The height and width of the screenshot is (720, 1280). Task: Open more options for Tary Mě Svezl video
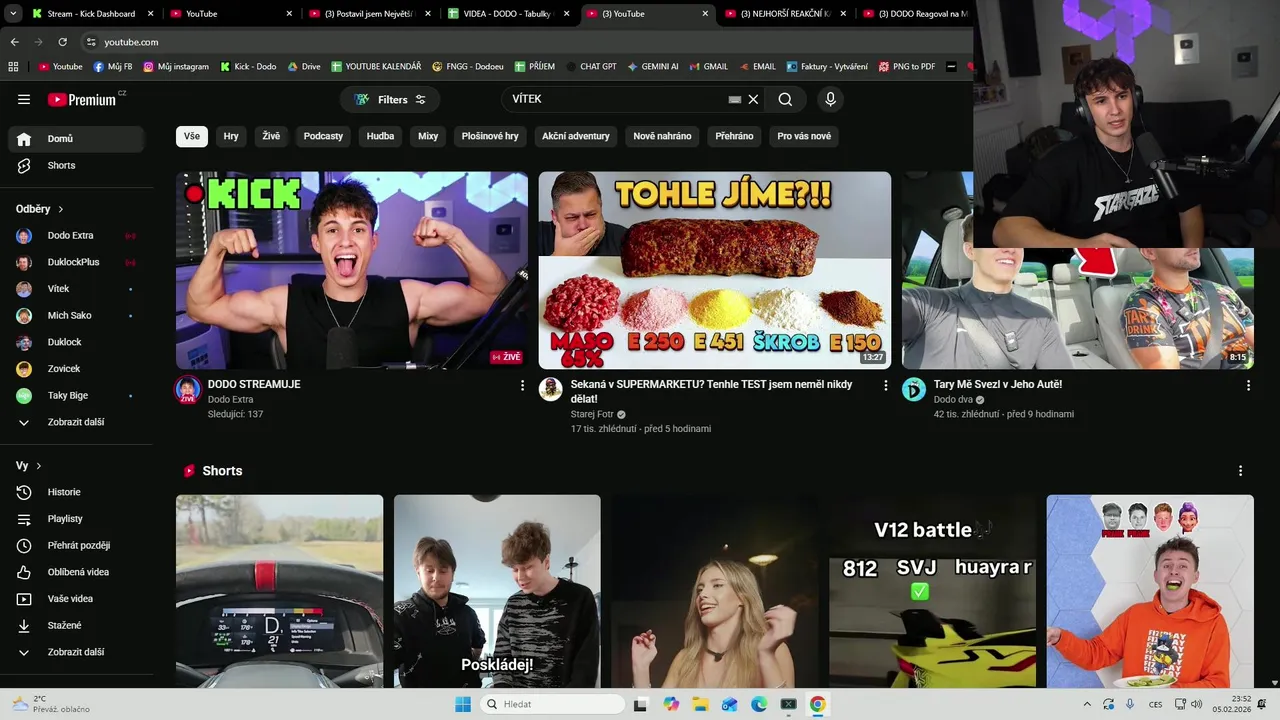pyautogui.click(x=1248, y=385)
